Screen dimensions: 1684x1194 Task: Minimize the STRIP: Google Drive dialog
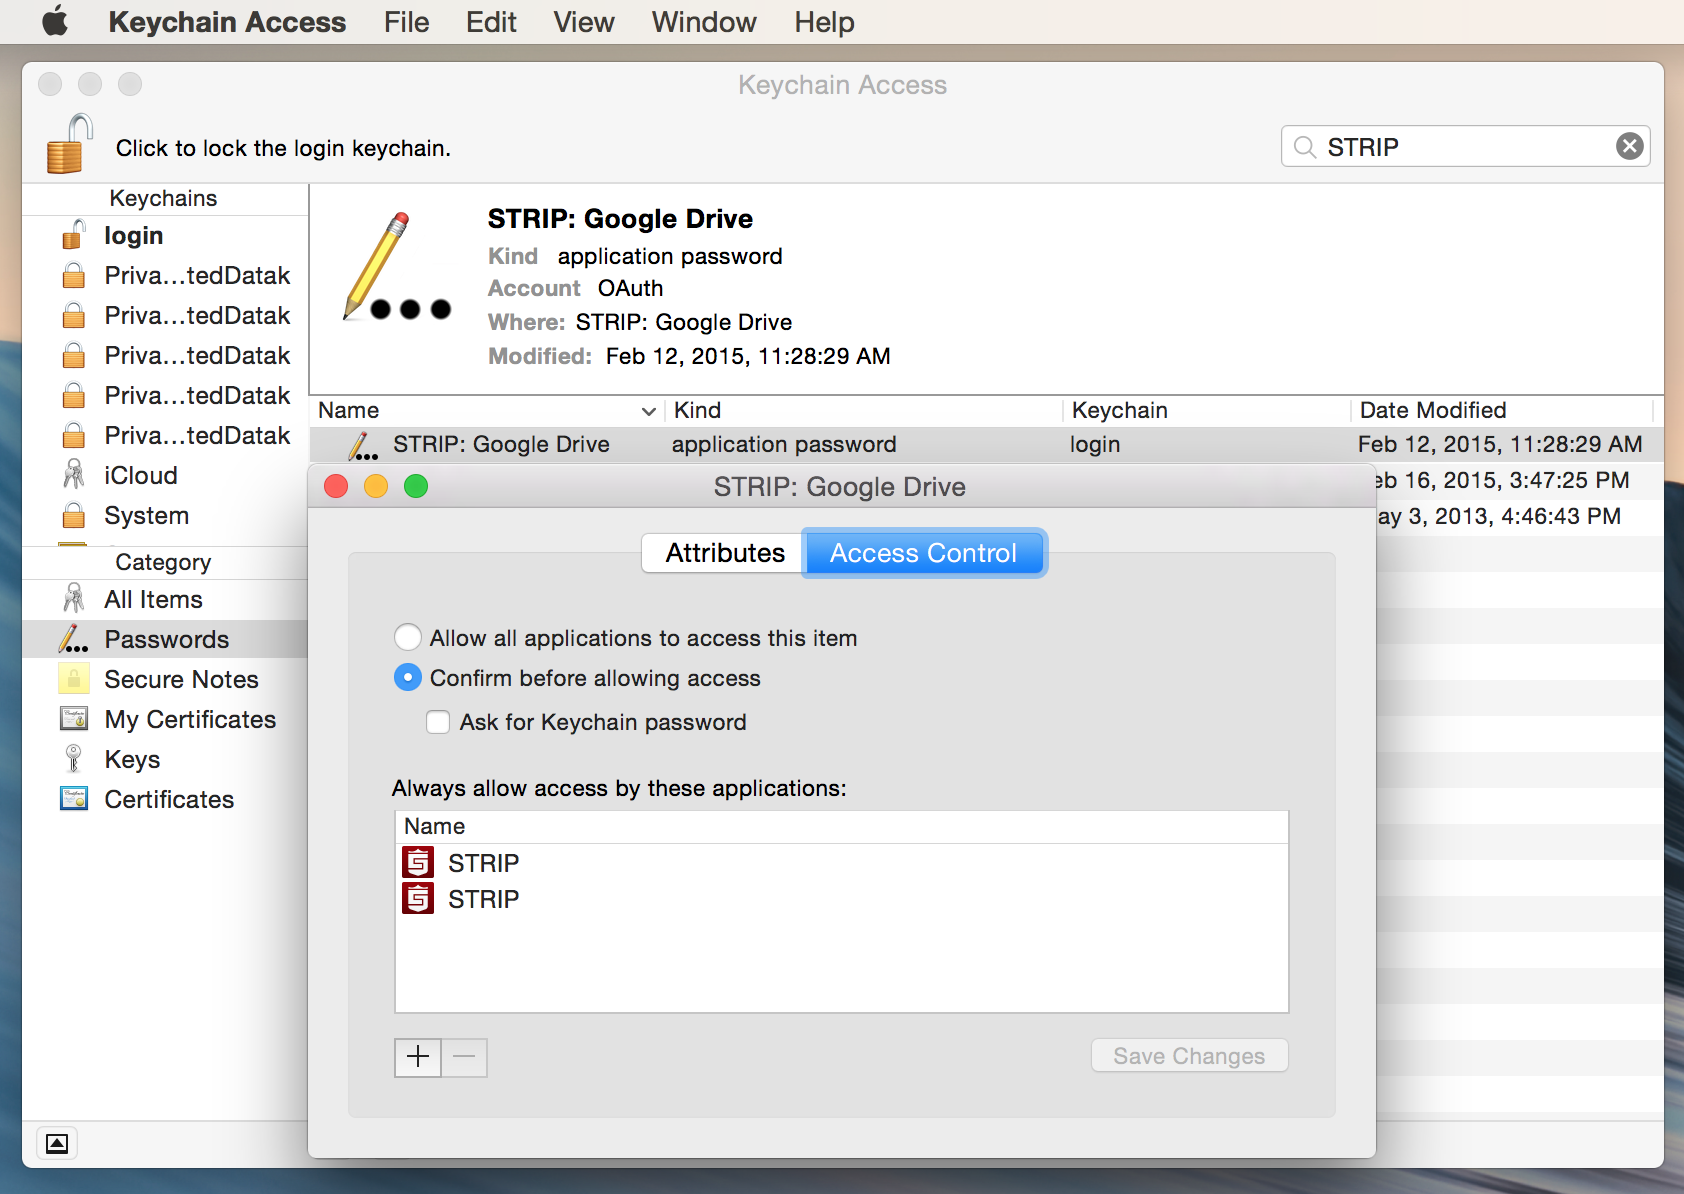point(376,486)
